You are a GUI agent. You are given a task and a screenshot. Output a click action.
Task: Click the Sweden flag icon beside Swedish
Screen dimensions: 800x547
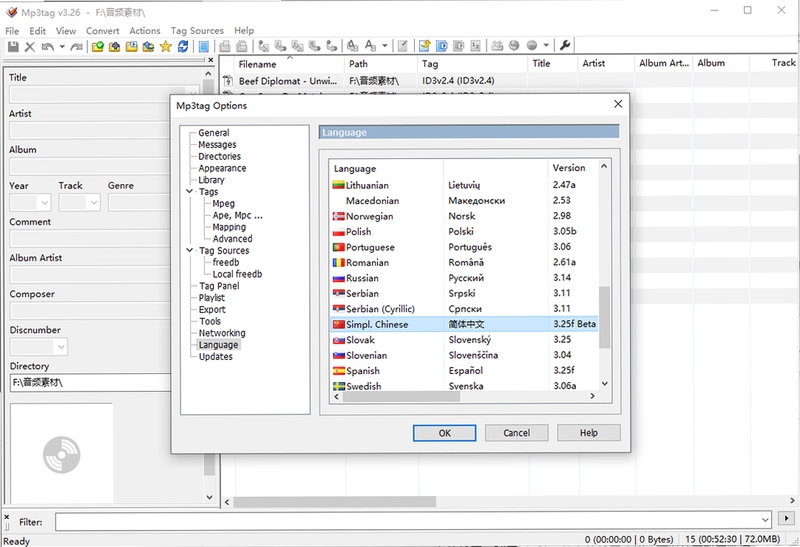tap(338, 386)
